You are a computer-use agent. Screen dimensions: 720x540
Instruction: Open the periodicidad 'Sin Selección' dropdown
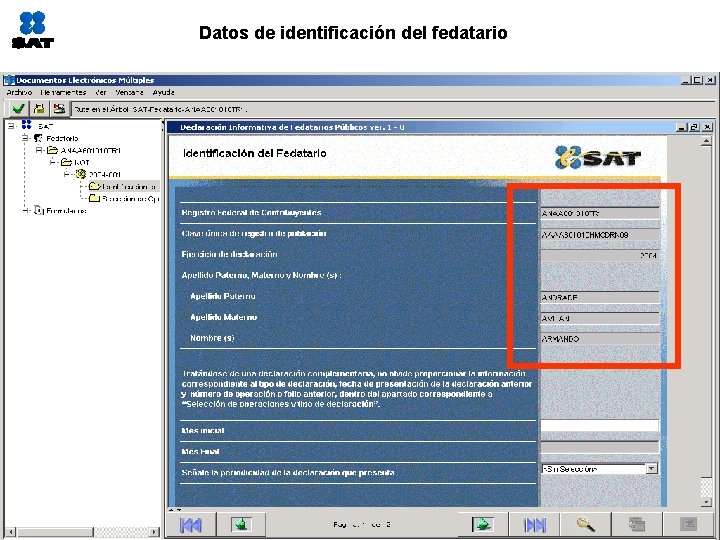[x=652, y=469]
